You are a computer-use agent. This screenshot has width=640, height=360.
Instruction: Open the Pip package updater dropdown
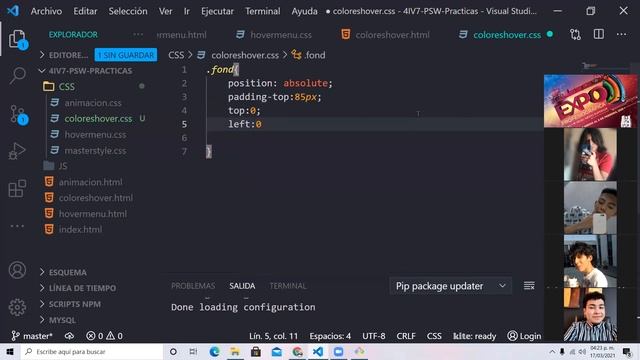point(450,286)
